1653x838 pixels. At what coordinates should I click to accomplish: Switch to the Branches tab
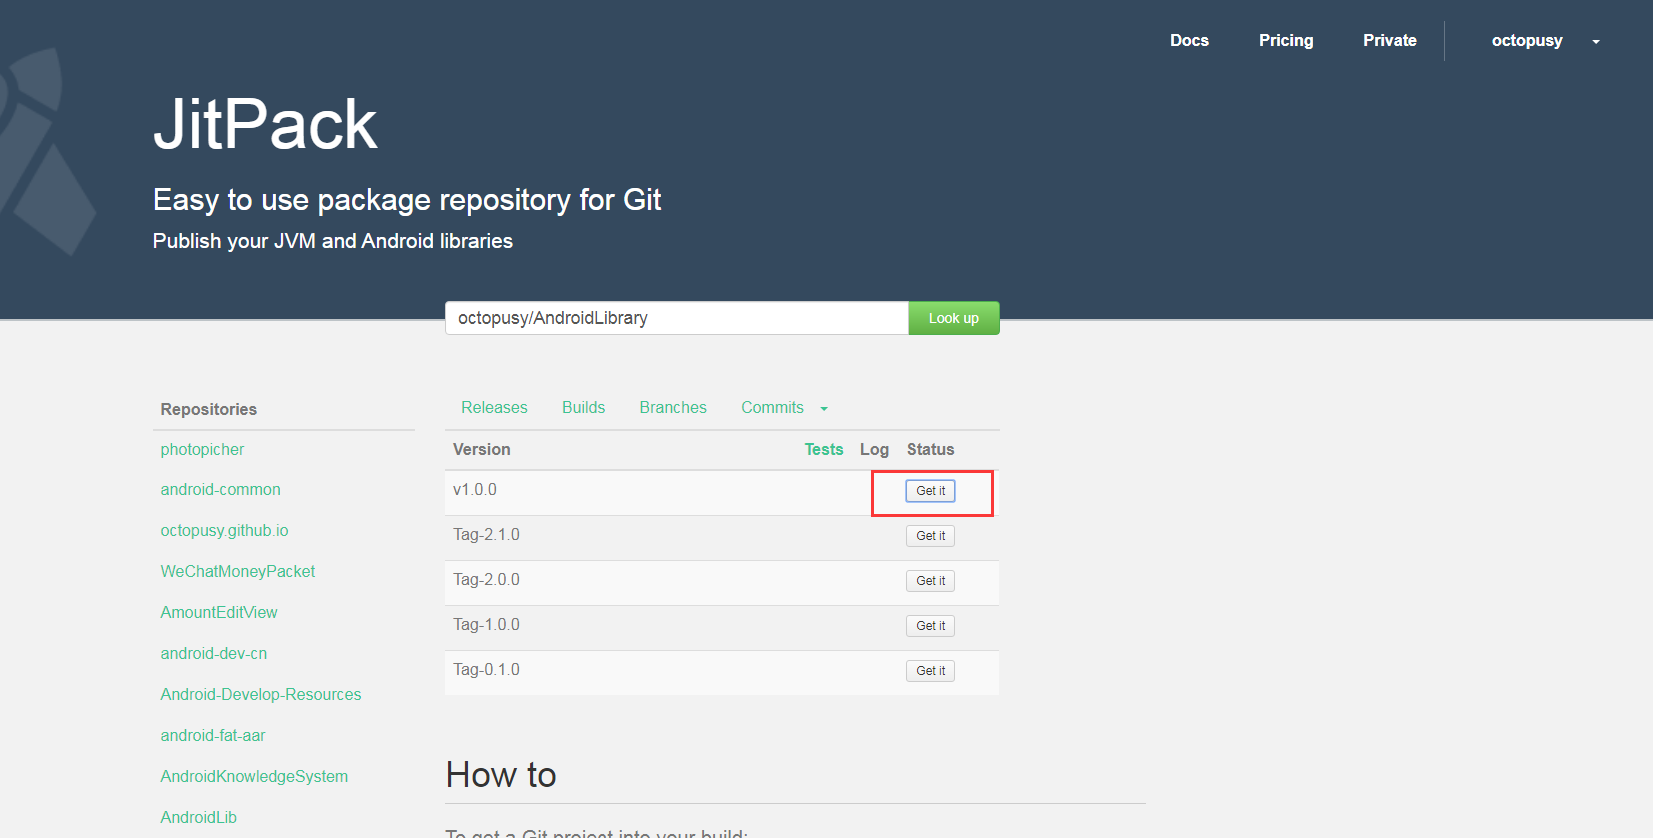(673, 407)
